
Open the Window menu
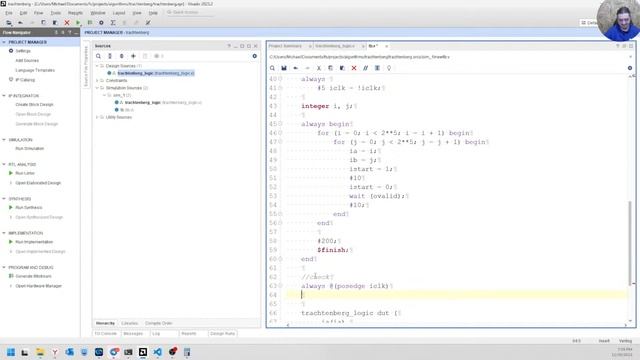point(98,13)
